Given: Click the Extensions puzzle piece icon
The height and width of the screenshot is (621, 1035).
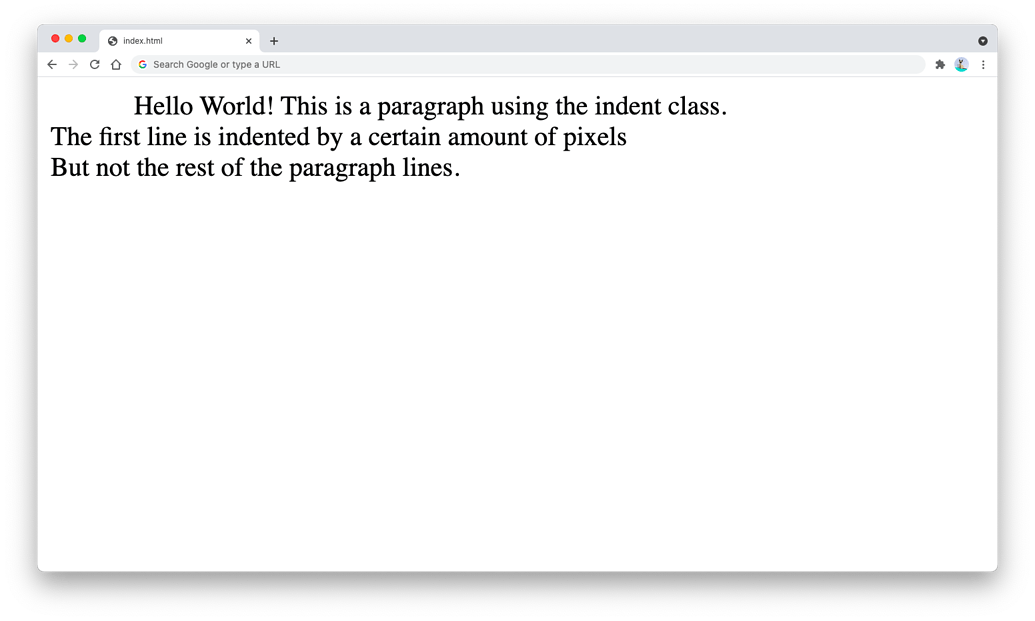Looking at the screenshot, I should [939, 64].
